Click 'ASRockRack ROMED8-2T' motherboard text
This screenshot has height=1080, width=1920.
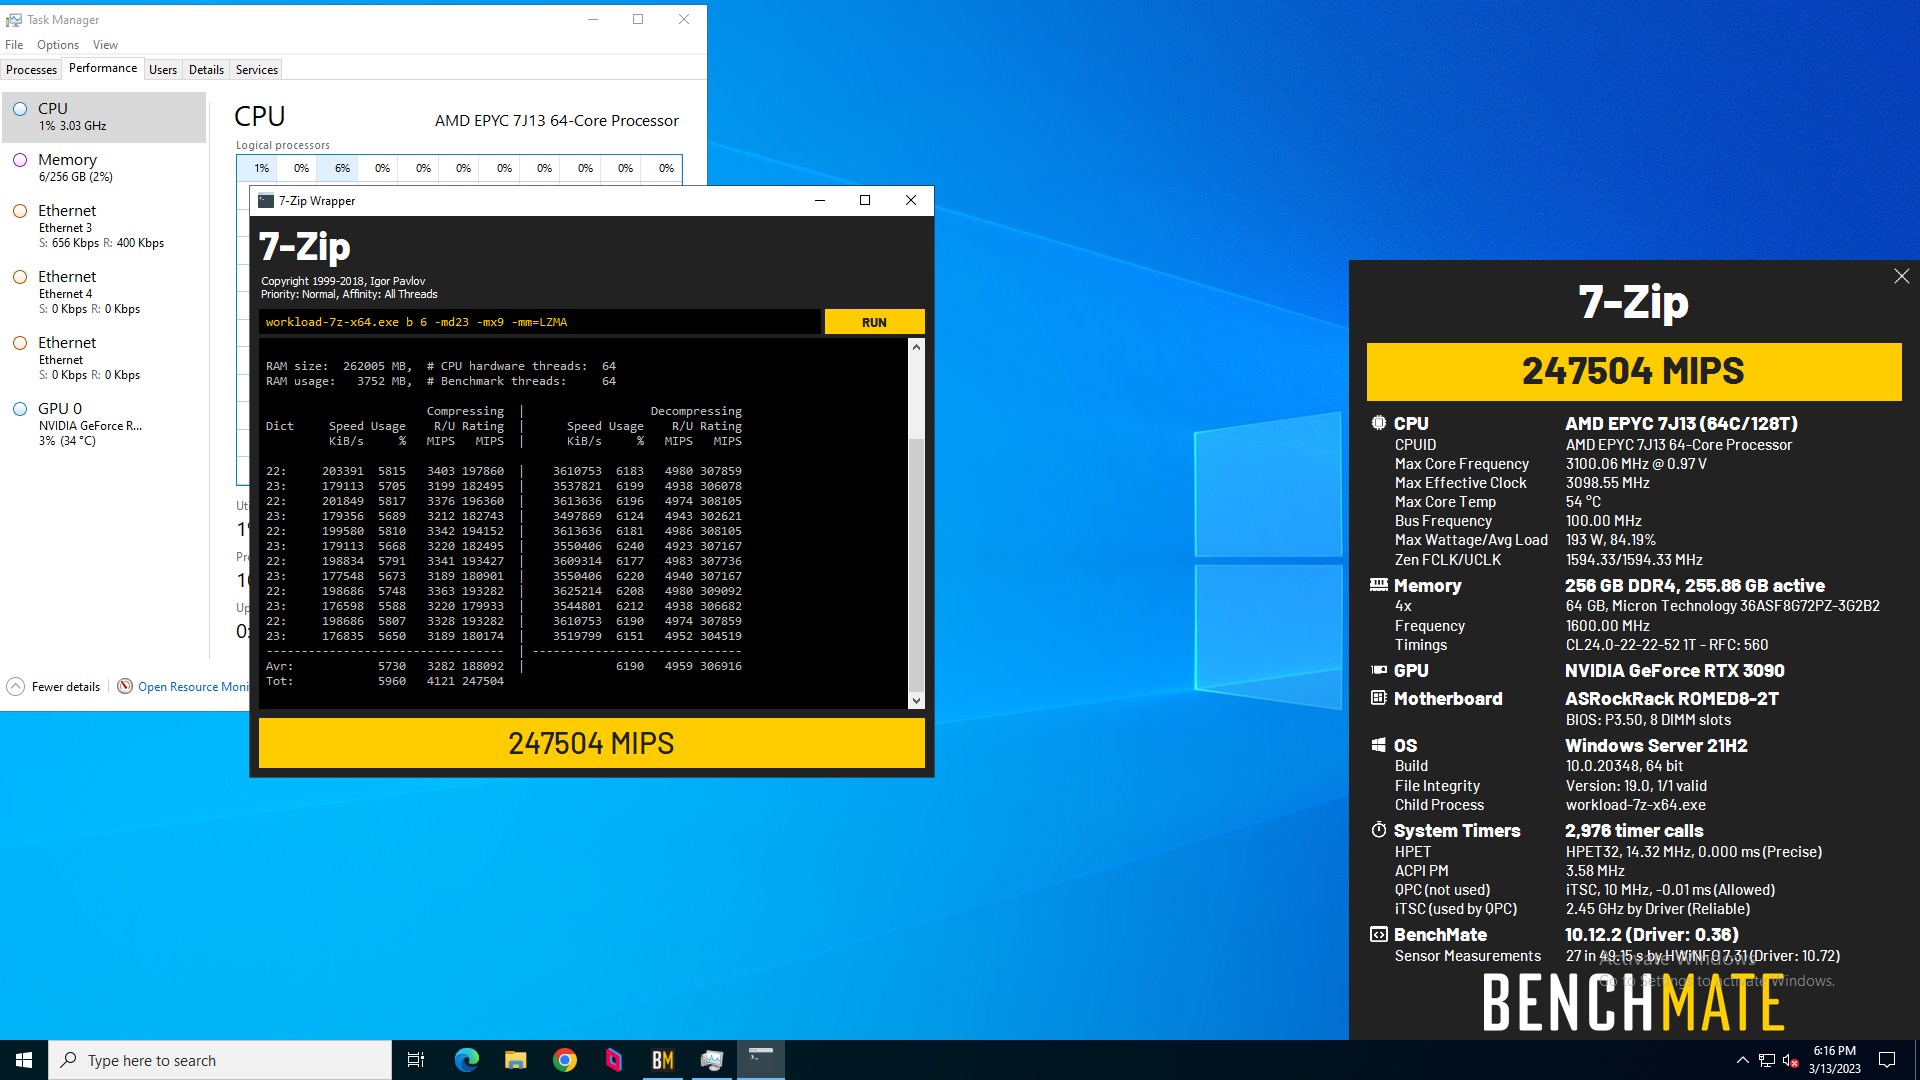(x=1672, y=698)
